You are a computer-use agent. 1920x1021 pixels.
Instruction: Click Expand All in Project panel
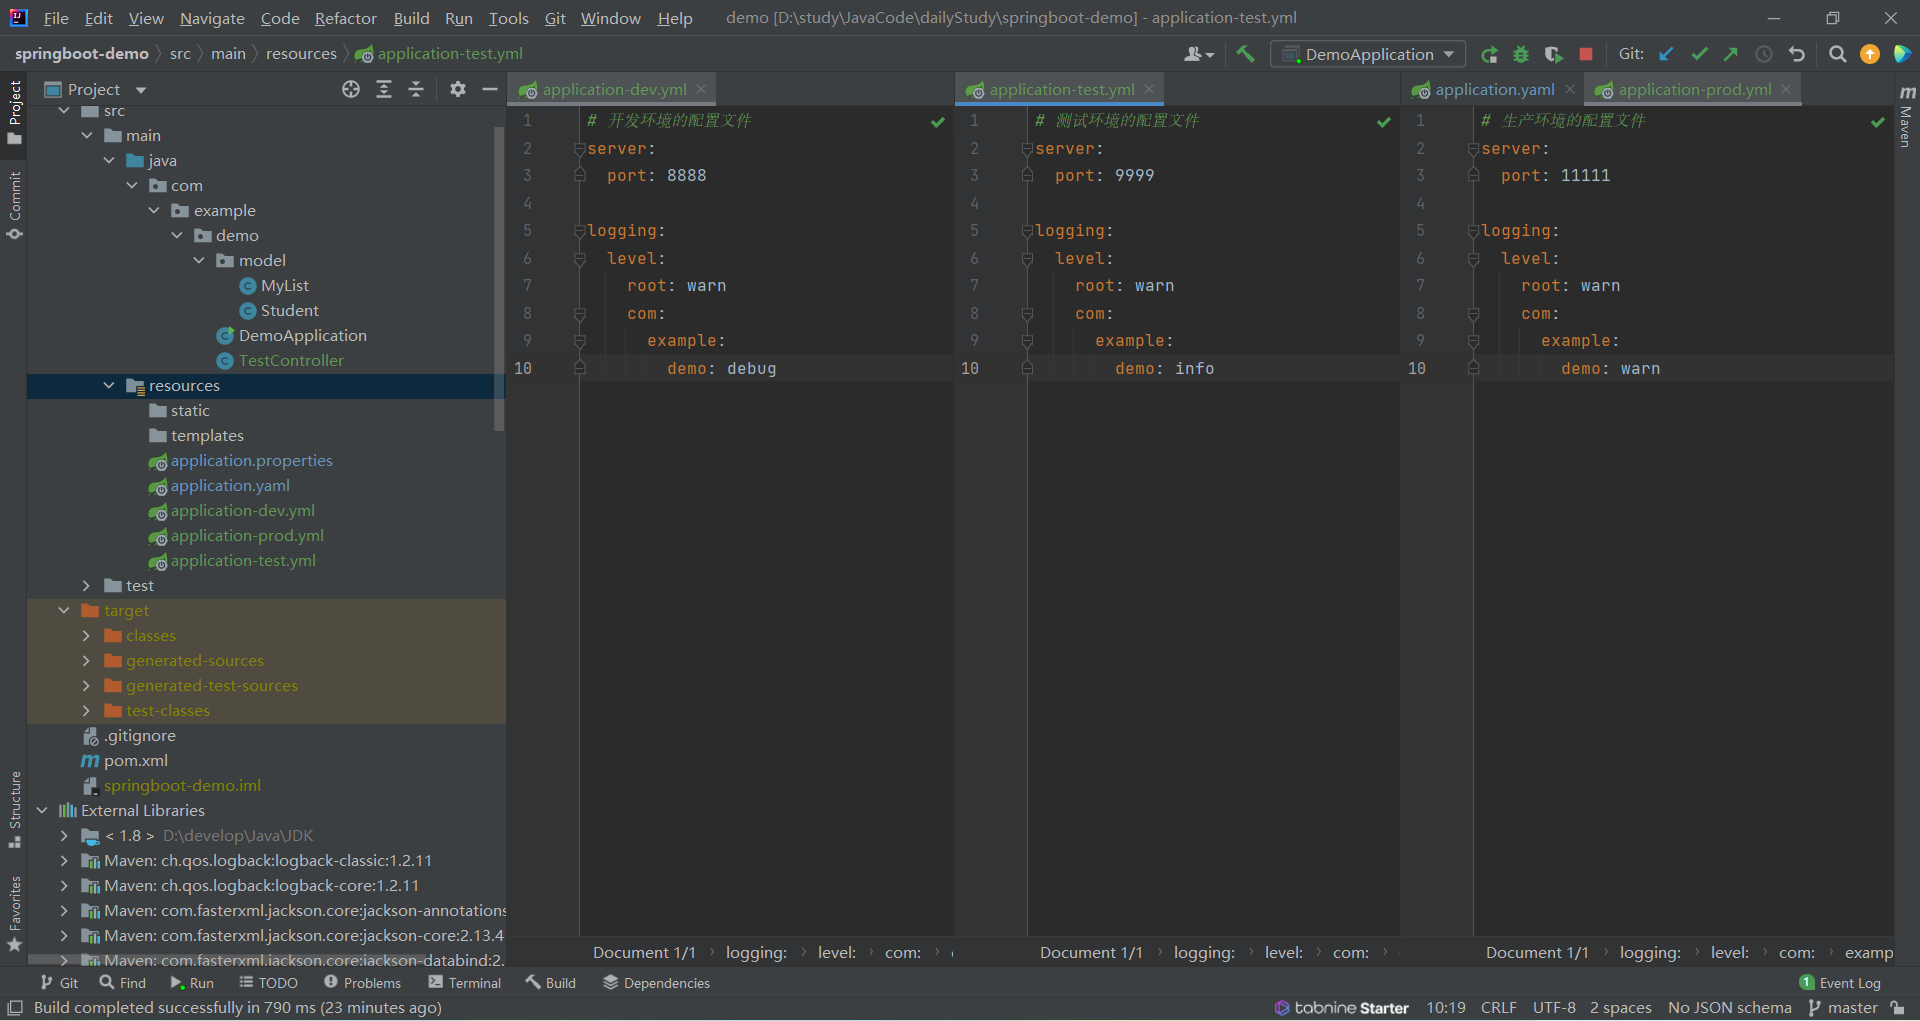(384, 89)
